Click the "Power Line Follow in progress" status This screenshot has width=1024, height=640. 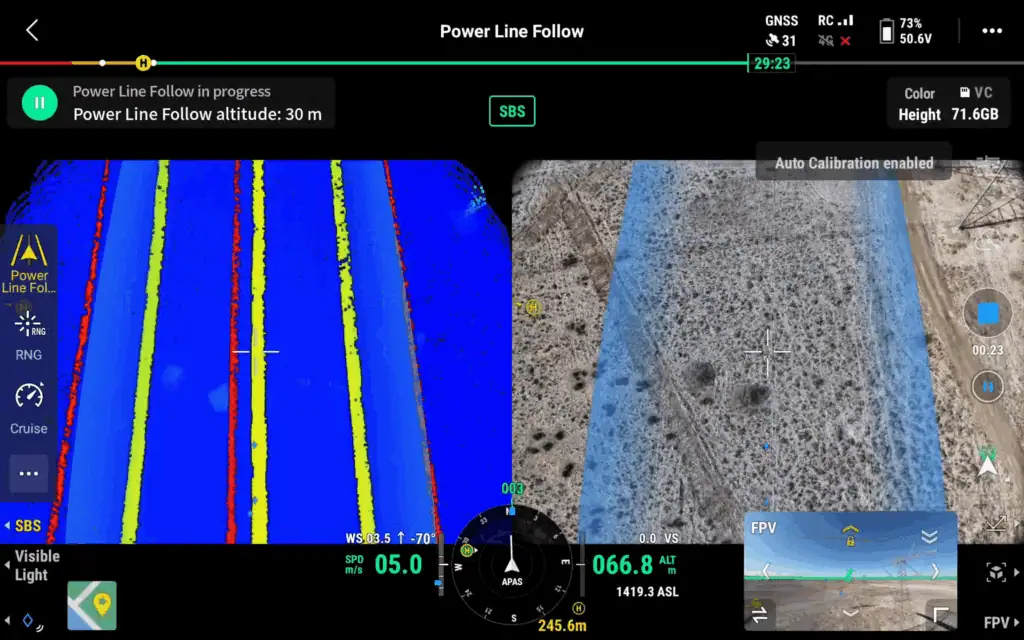(x=171, y=91)
